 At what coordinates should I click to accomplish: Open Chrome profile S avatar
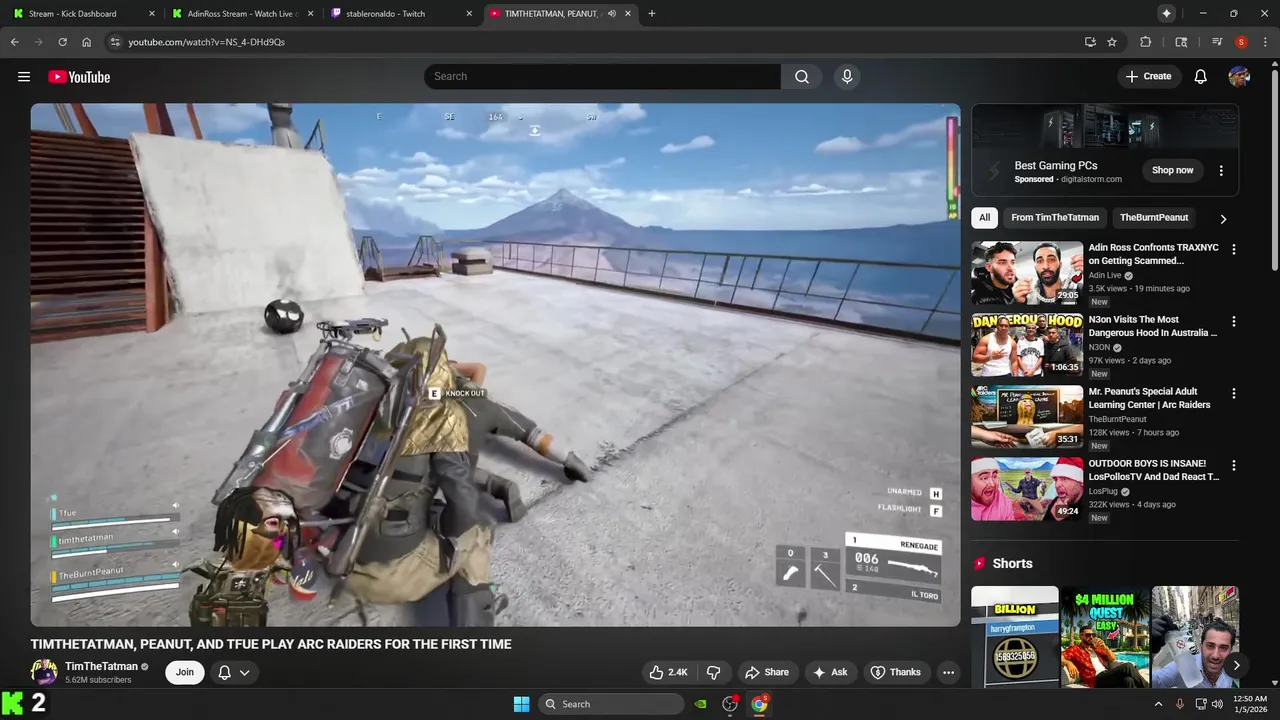point(1241,42)
